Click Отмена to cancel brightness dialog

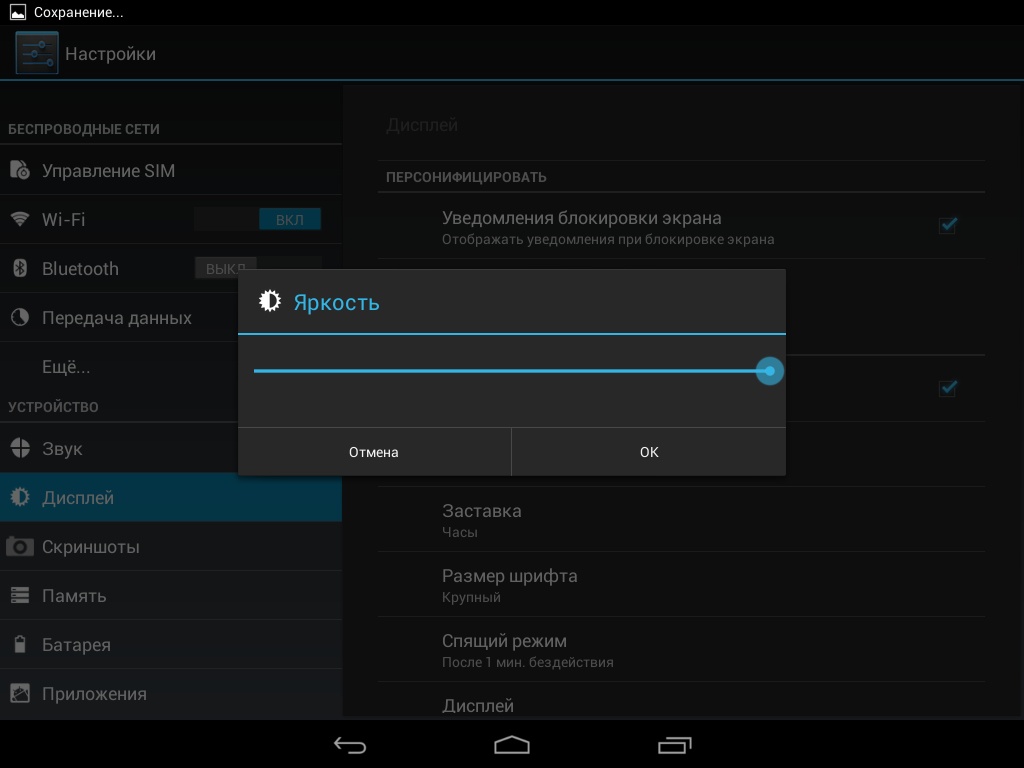pos(374,452)
